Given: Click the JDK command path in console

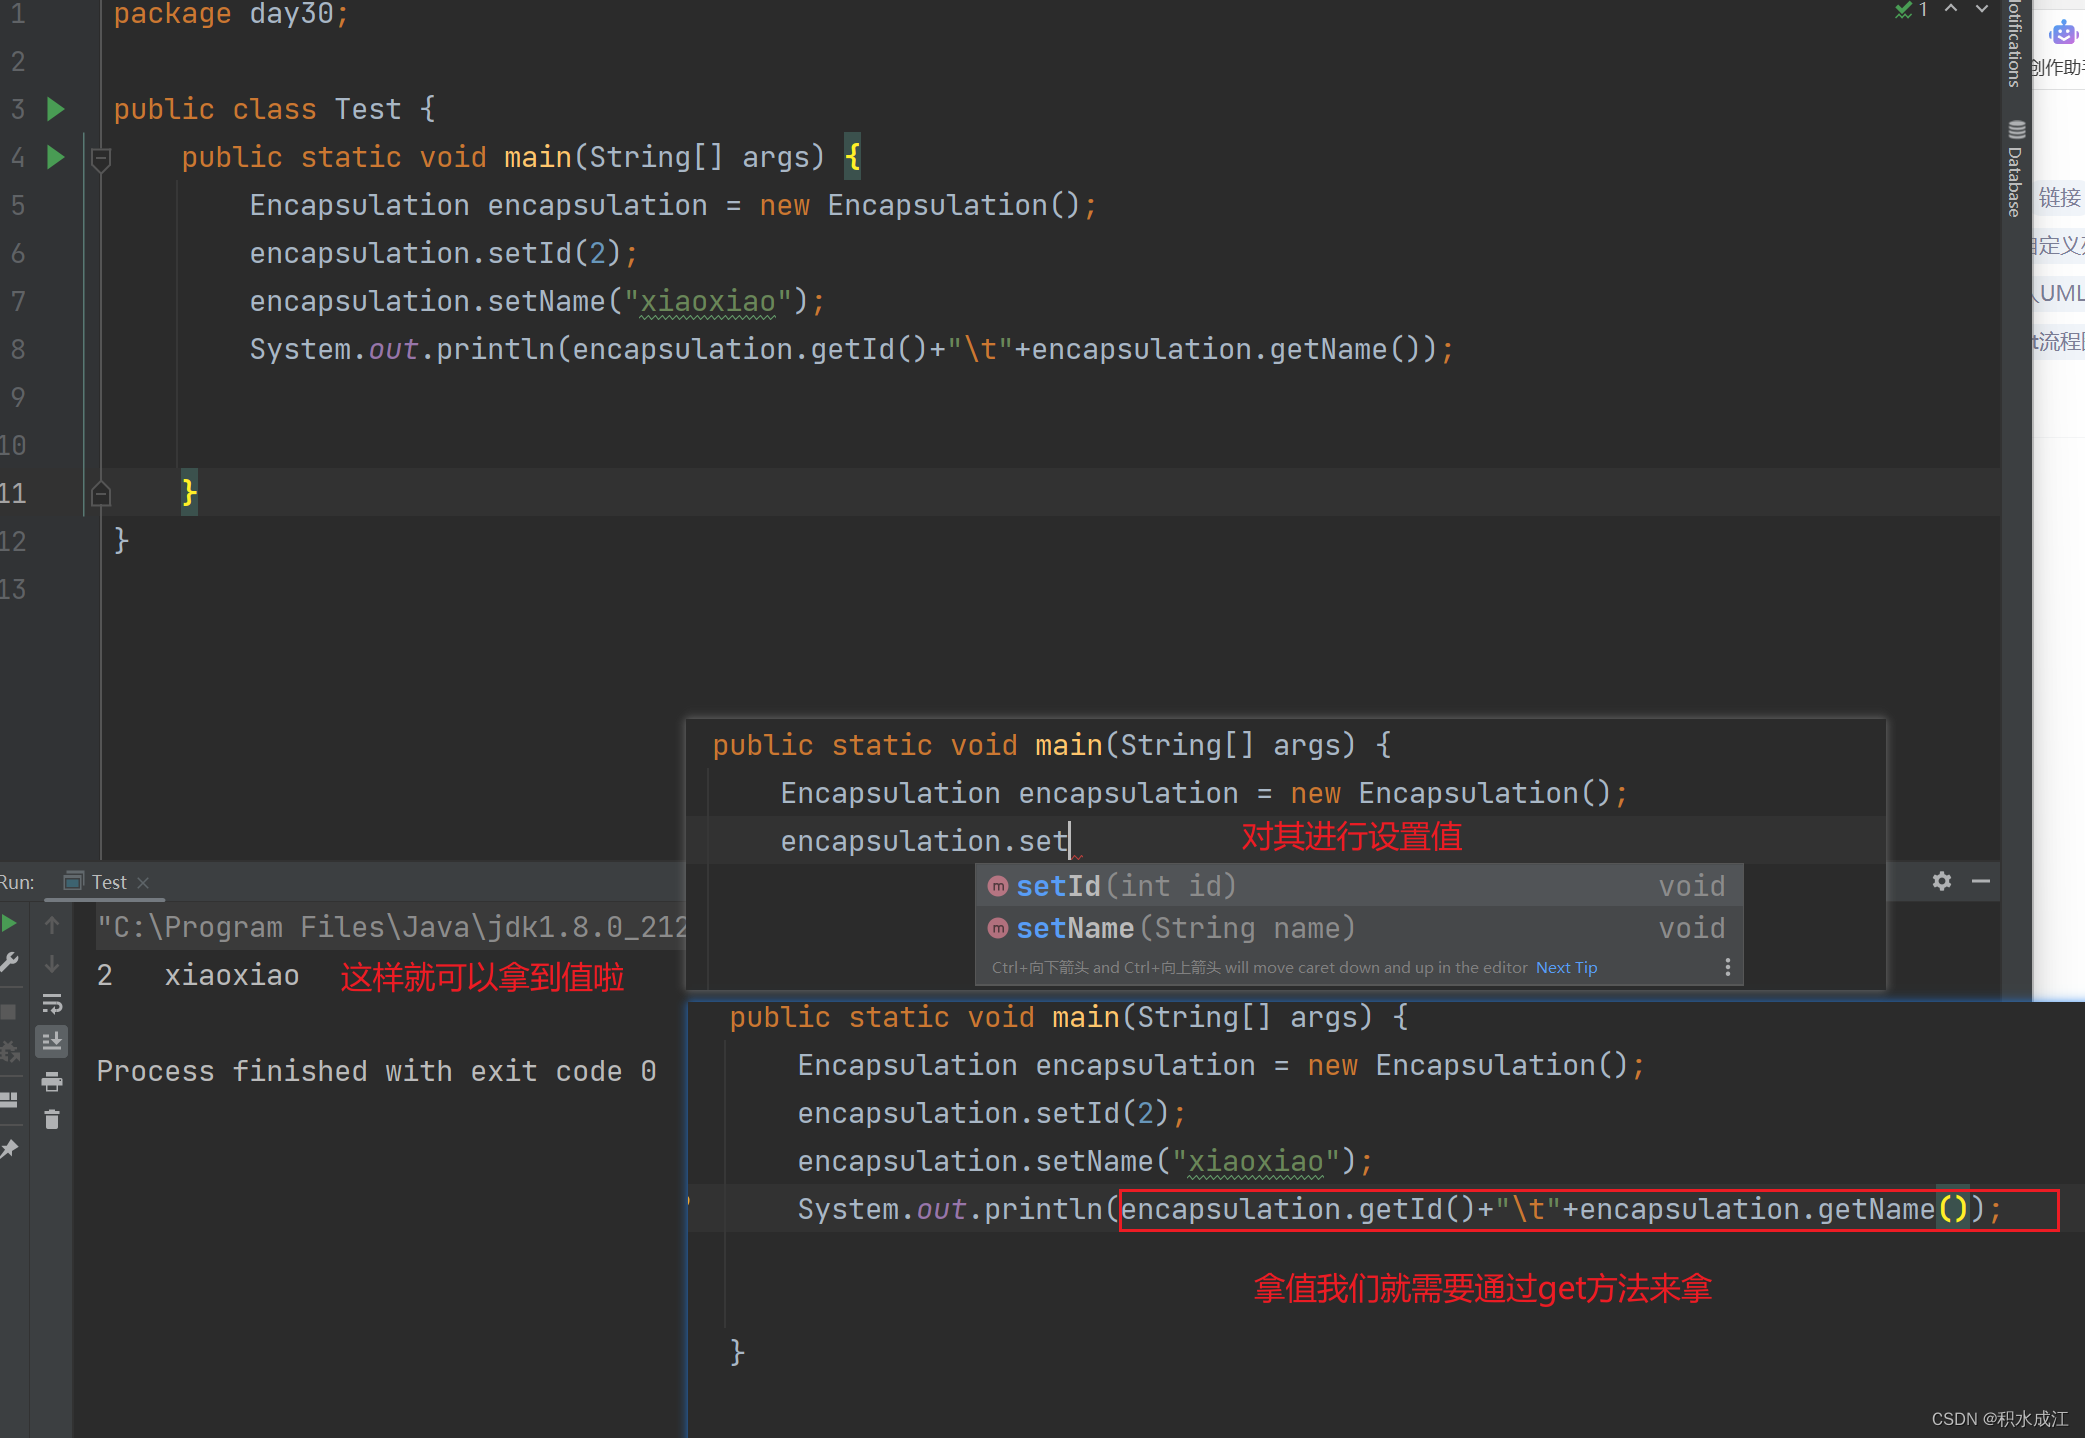Looking at the screenshot, I should 392,927.
